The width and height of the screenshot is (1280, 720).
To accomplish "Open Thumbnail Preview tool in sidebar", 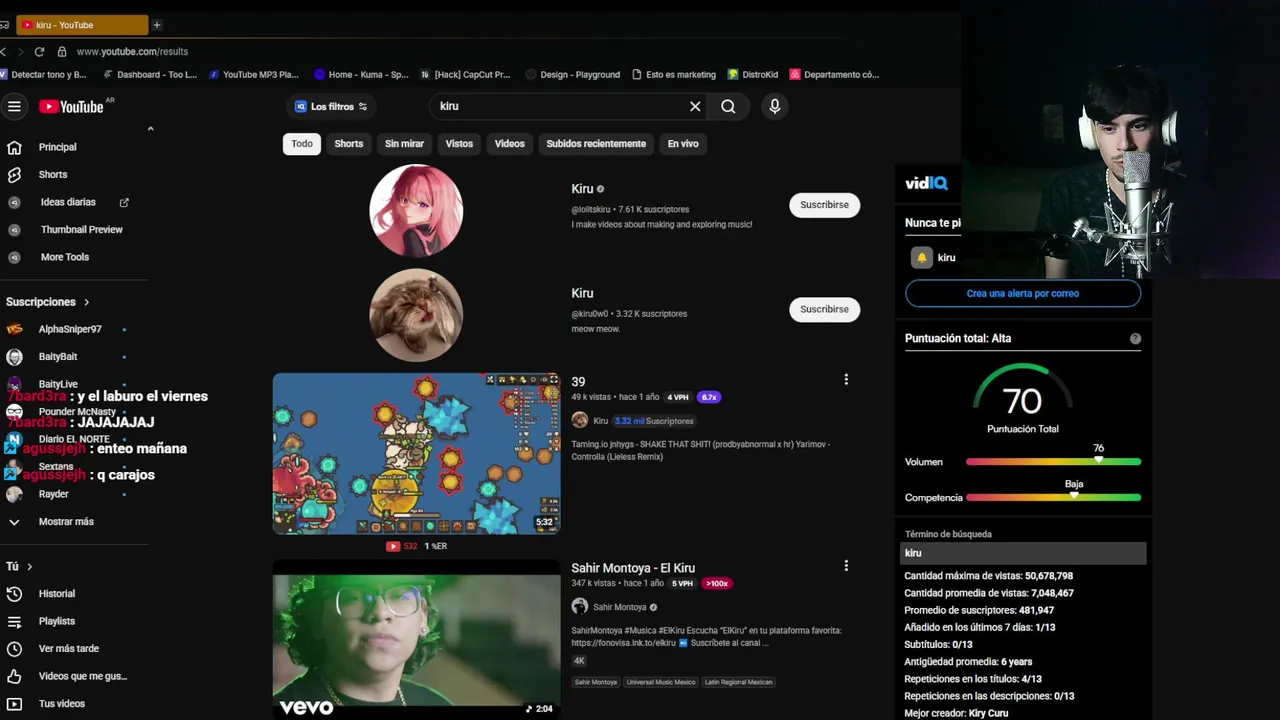I will click(x=82, y=229).
